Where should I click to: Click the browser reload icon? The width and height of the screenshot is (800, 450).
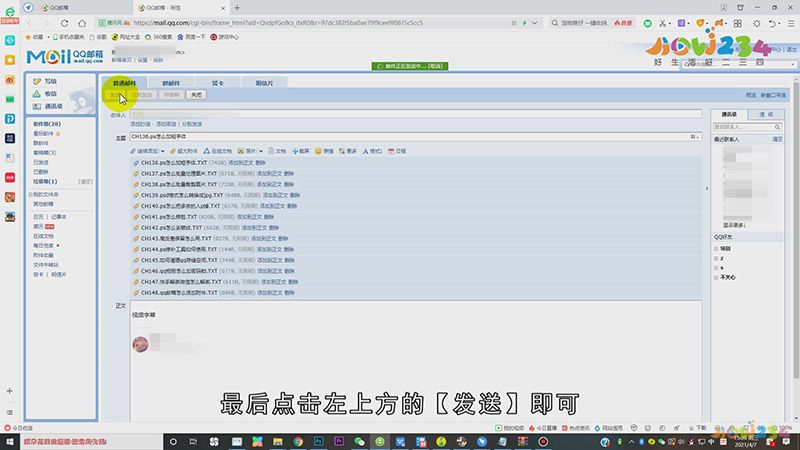pyautogui.click(x=64, y=23)
